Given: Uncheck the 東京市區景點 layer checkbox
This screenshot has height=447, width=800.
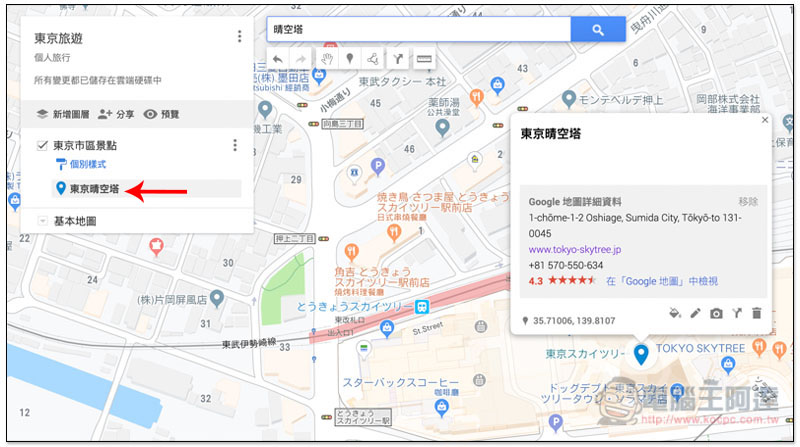Looking at the screenshot, I should [x=42, y=146].
